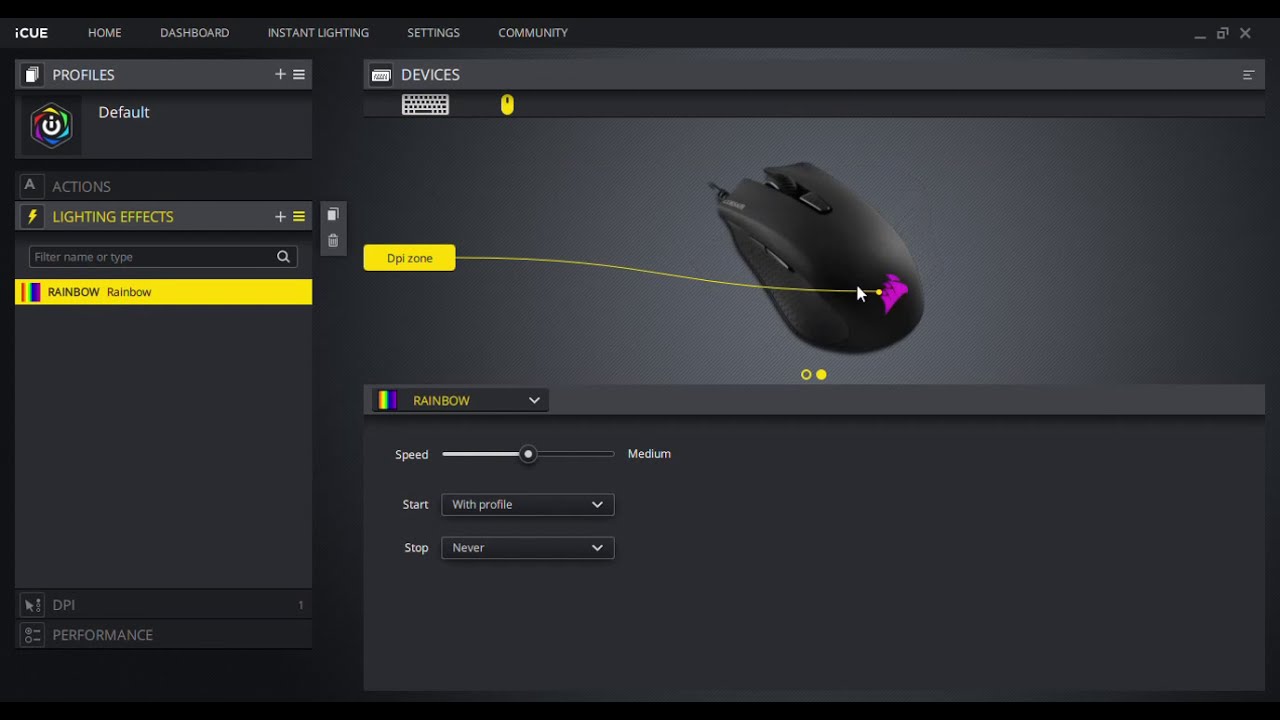
Task: Expand the Performance section
Action: tap(163, 635)
